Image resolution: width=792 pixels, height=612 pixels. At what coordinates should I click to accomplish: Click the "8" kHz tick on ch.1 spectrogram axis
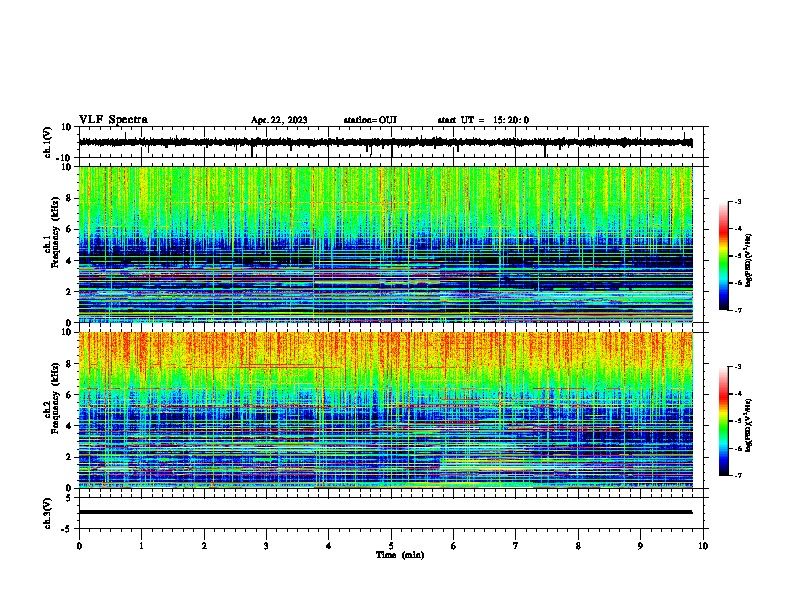pos(70,198)
